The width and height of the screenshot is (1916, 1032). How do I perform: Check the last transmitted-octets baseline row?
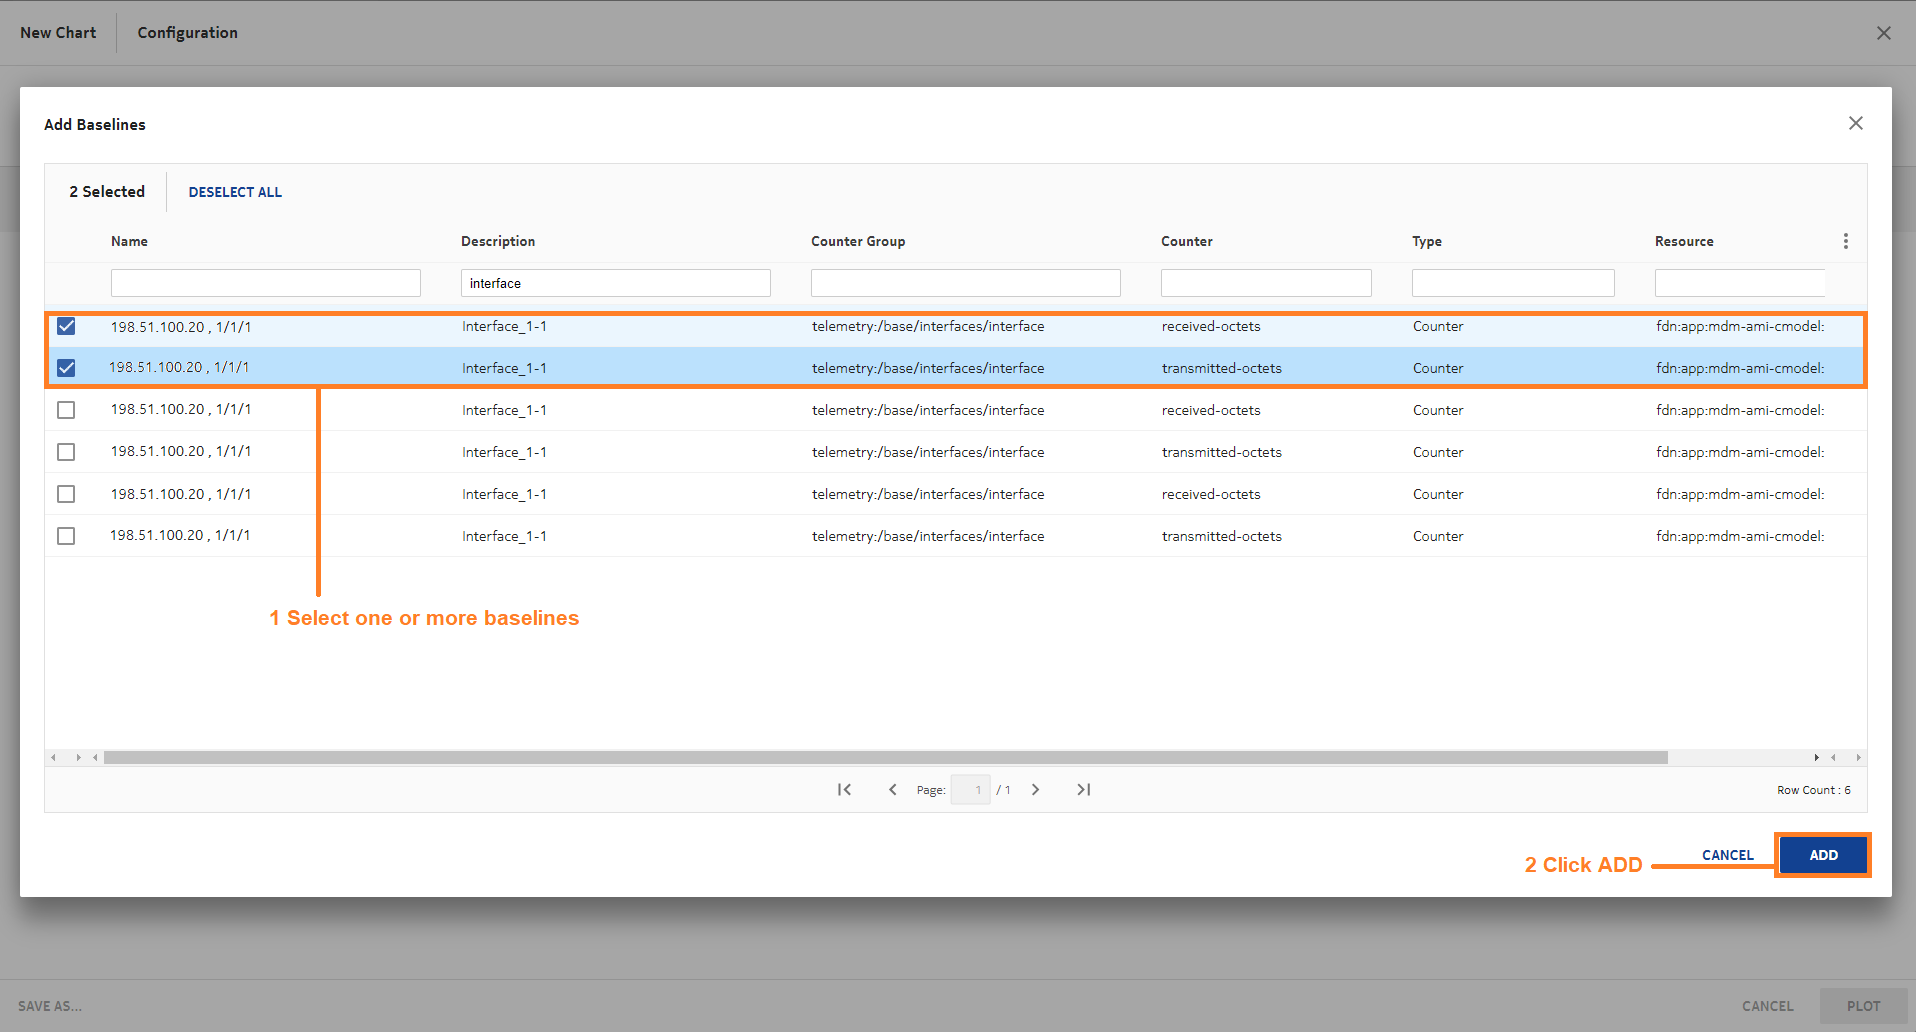coord(66,536)
